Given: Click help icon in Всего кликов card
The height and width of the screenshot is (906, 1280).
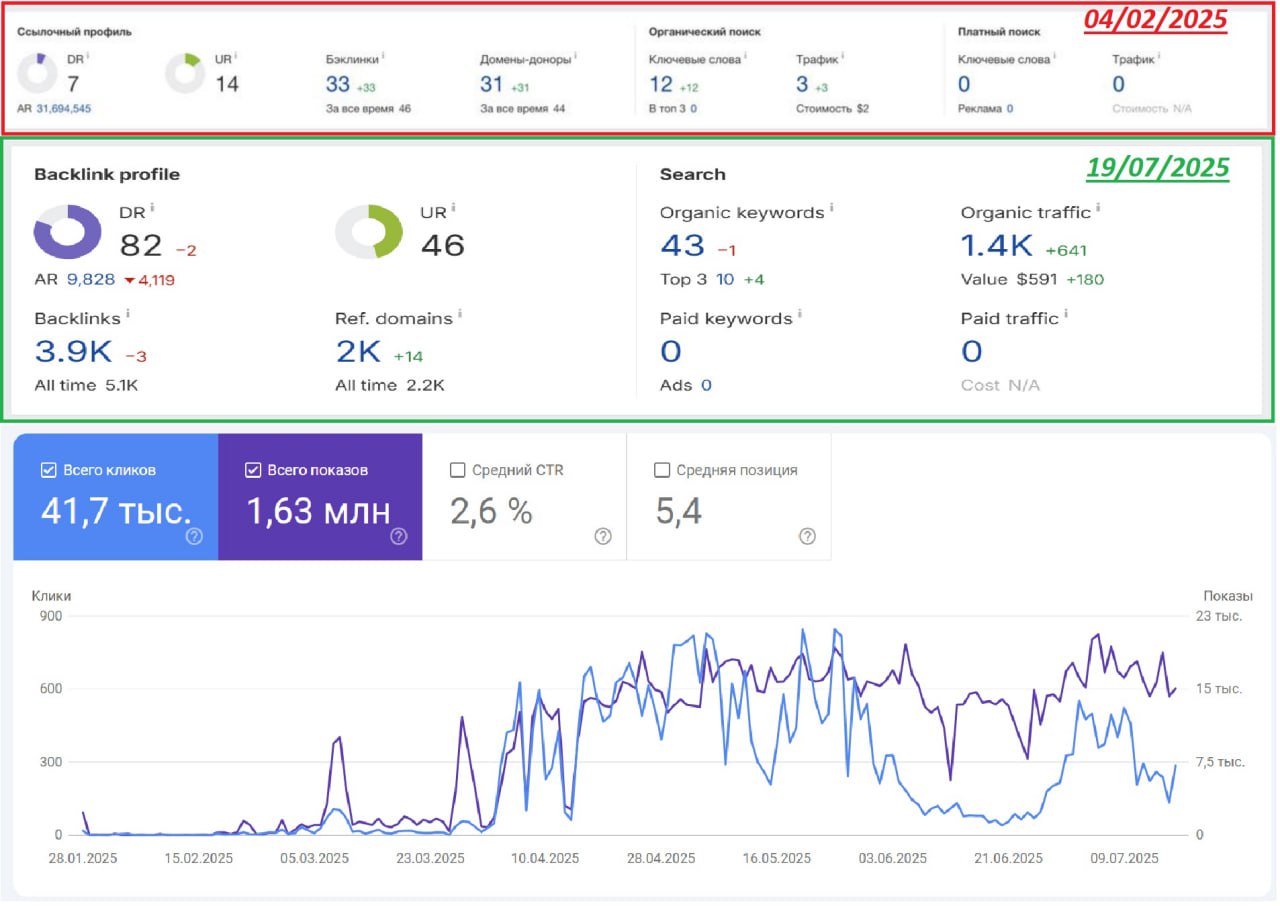Looking at the screenshot, I should tap(194, 537).
